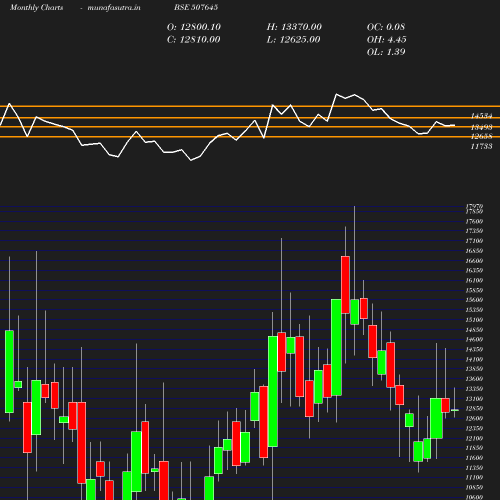Select the latest small doji candle
This screenshot has height=500, width=500.
(455, 410)
